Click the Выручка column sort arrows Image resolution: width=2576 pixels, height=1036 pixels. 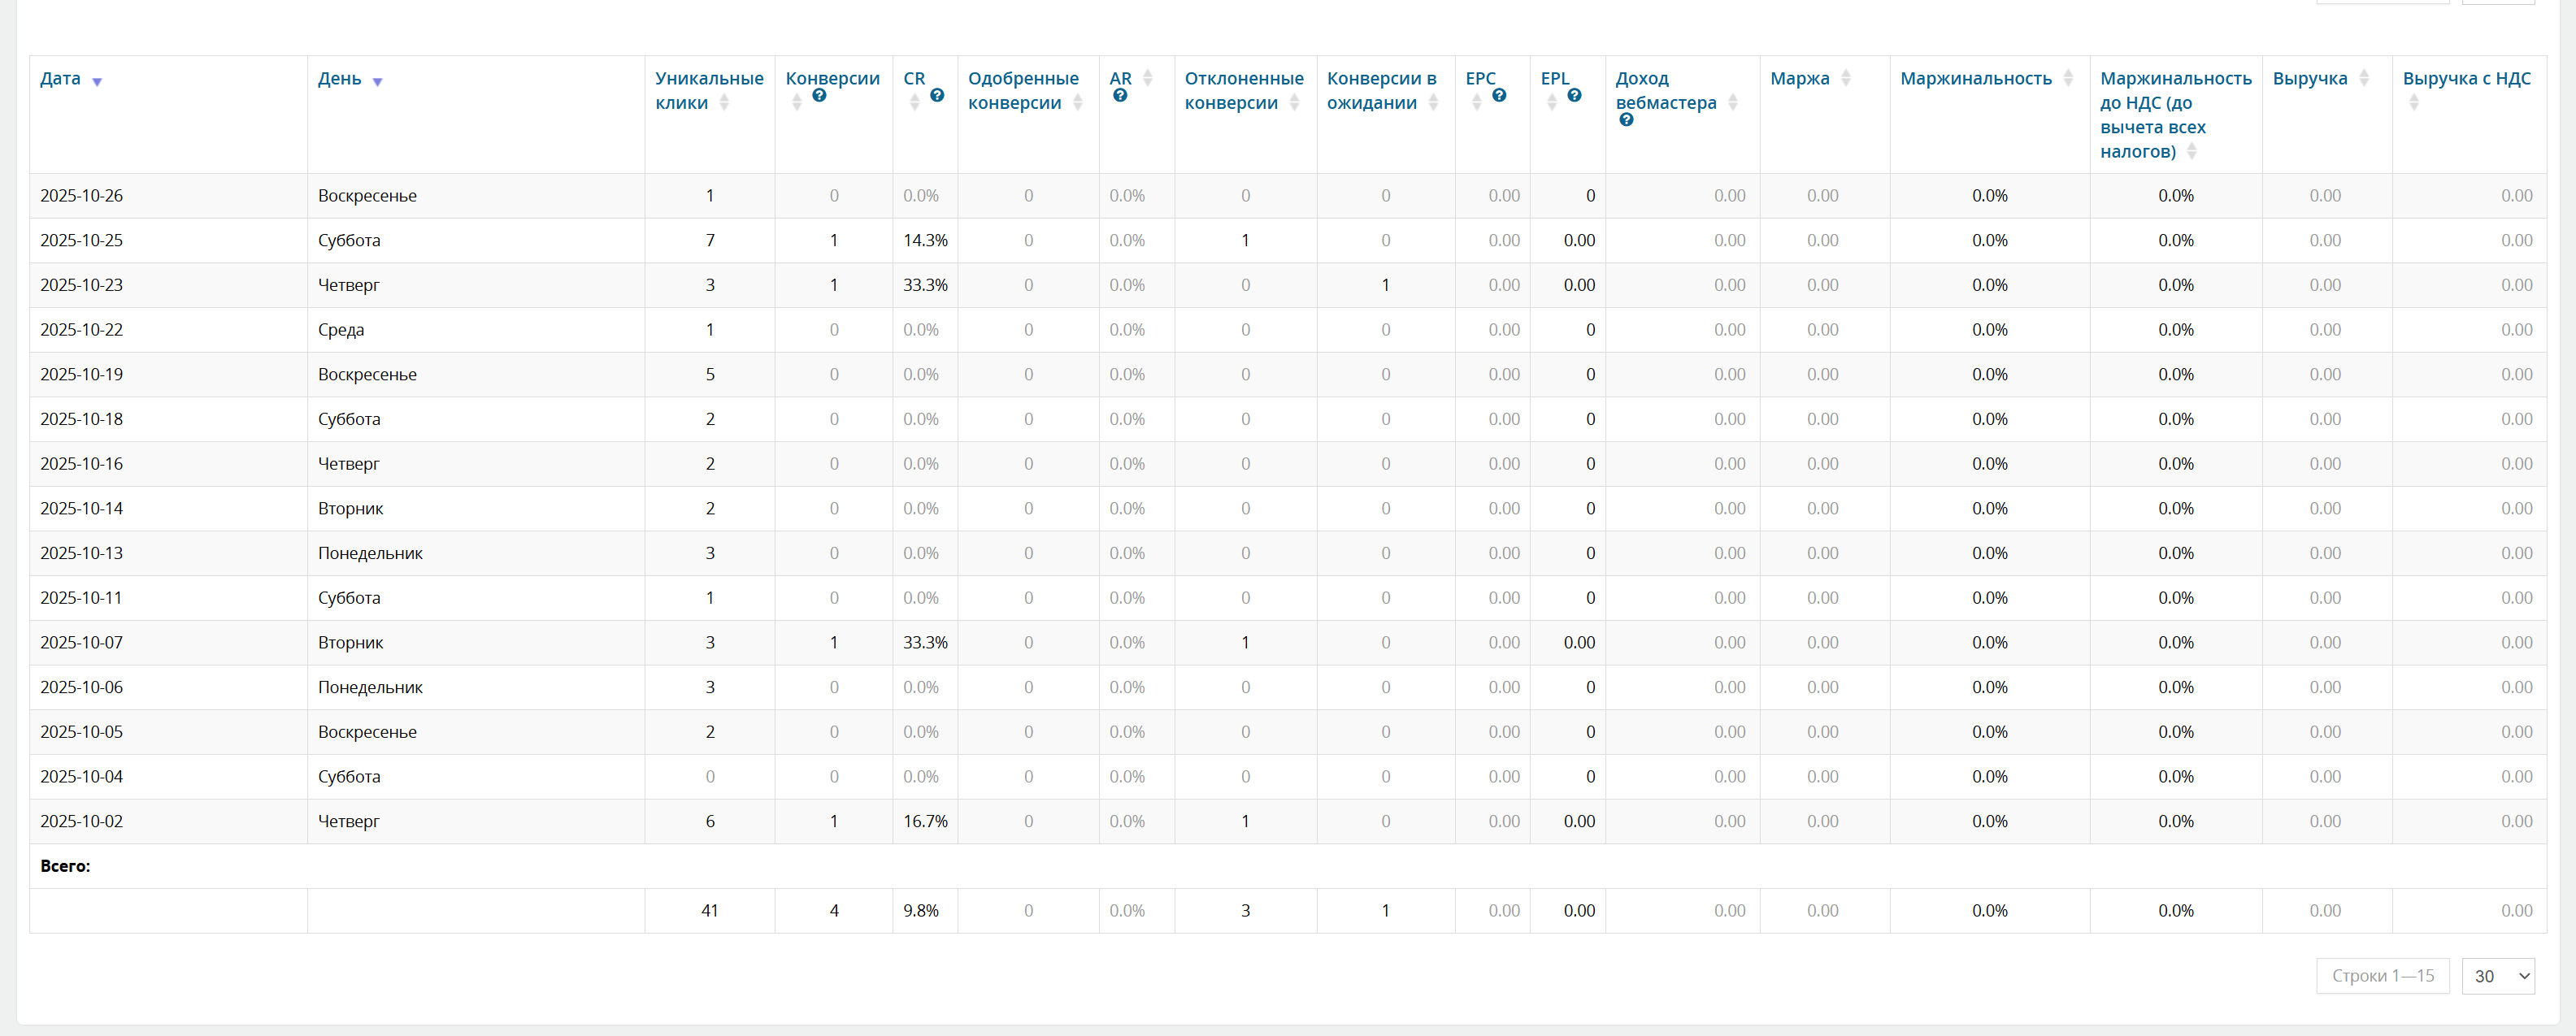click(x=2364, y=78)
